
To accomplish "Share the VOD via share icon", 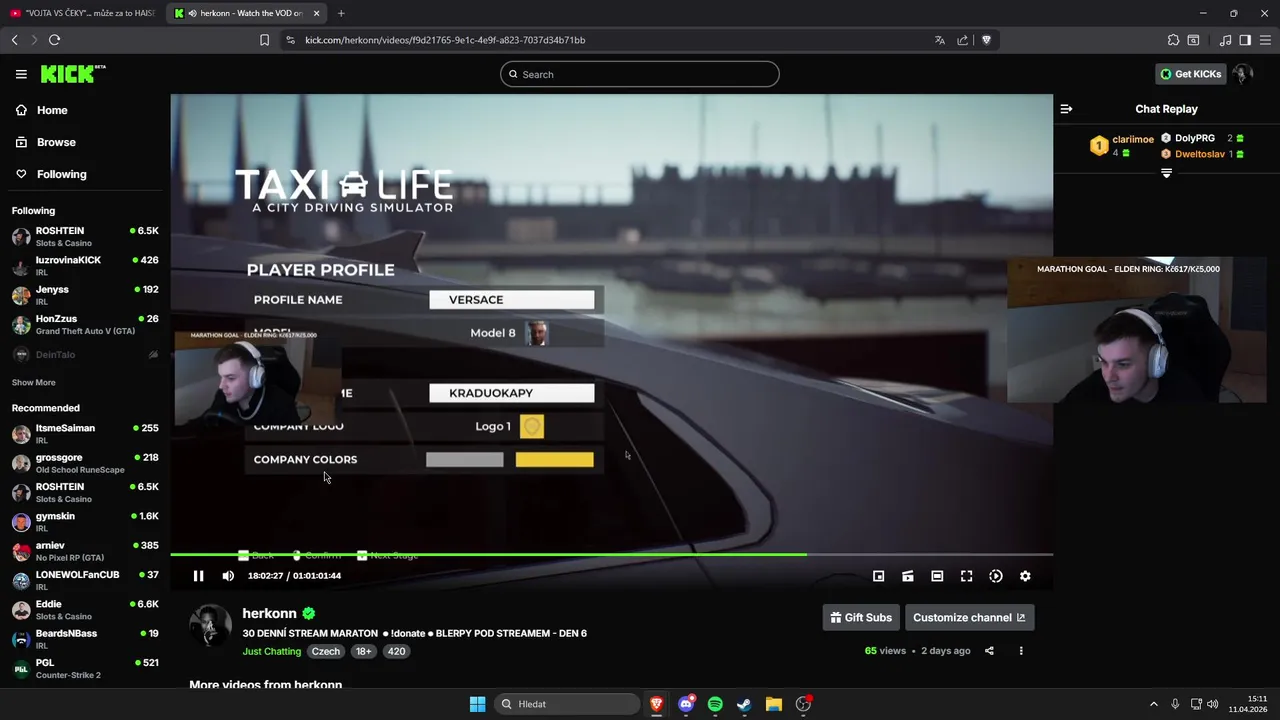I will [989, 651].
